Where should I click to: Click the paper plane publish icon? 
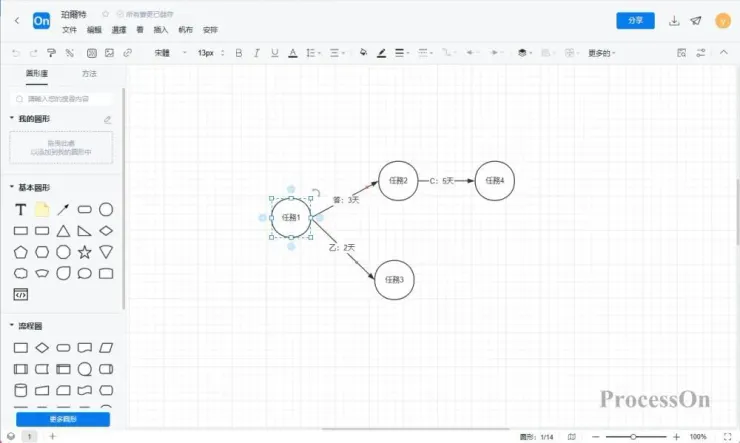point(696,21)
